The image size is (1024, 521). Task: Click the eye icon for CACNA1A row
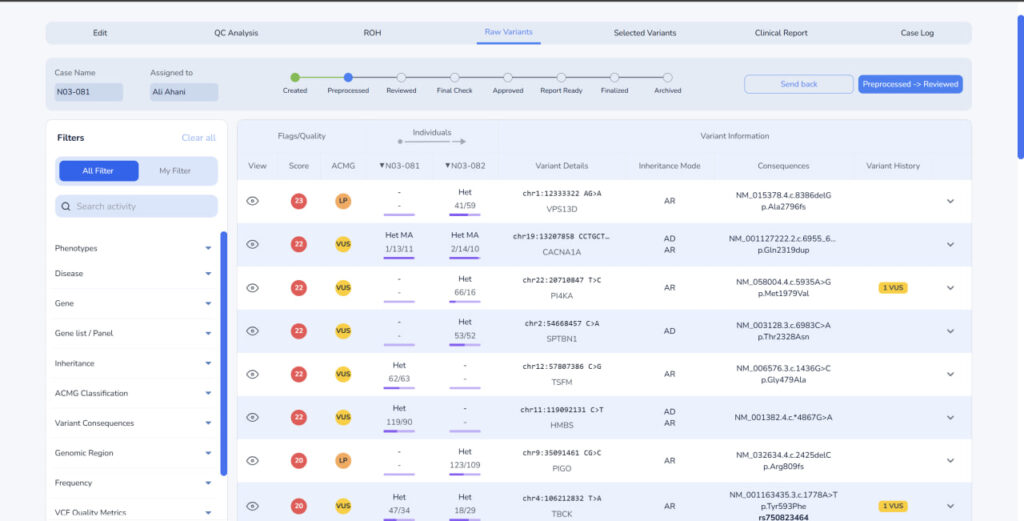click(x=253, y=244)
